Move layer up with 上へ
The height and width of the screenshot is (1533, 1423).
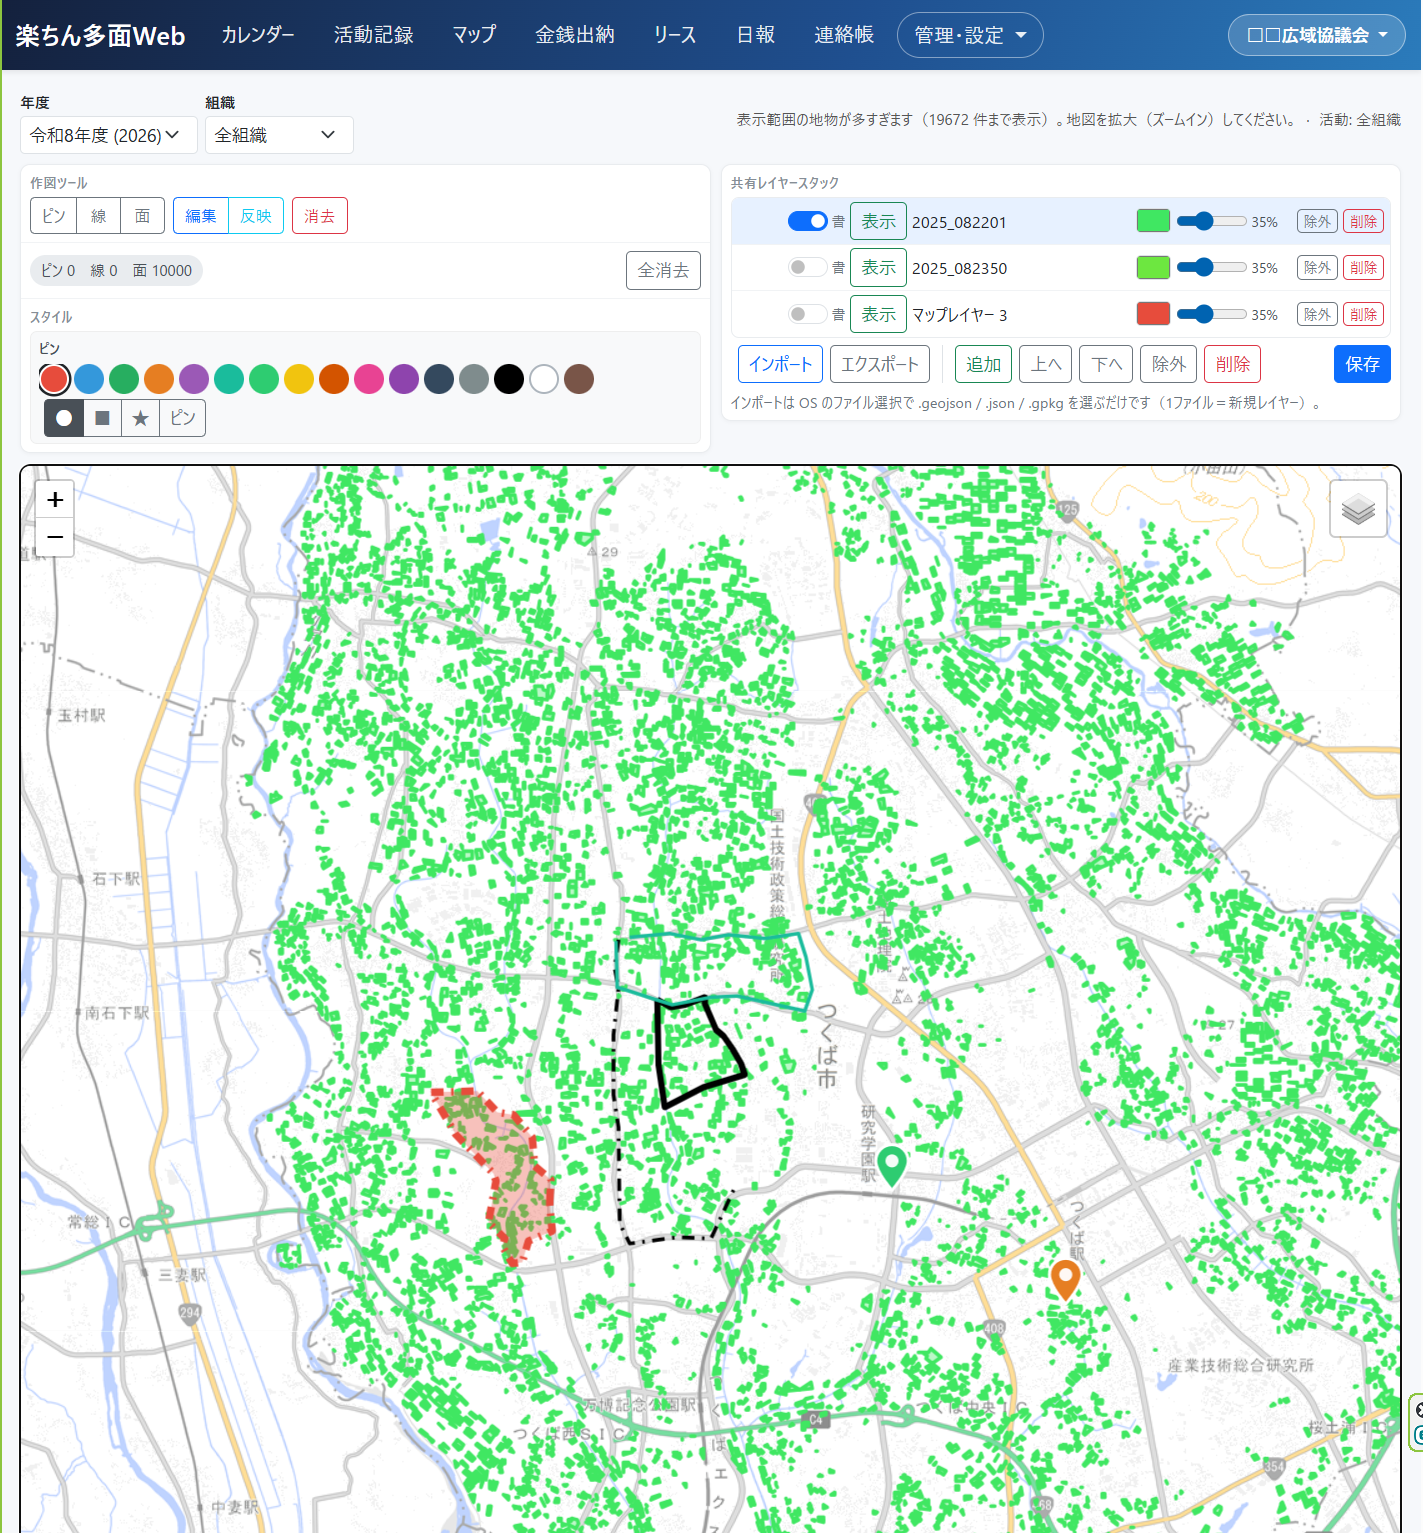(x=1046, y=364)
